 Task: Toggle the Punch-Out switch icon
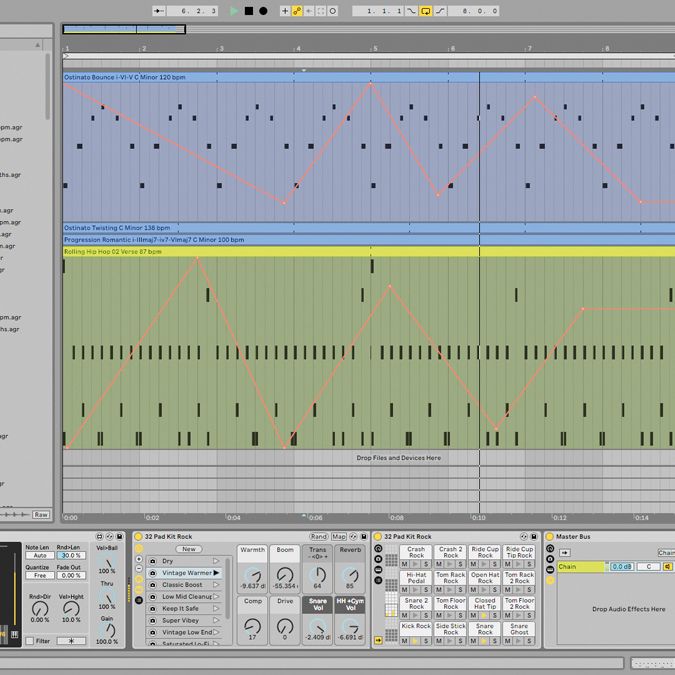(x=440, y=11)
